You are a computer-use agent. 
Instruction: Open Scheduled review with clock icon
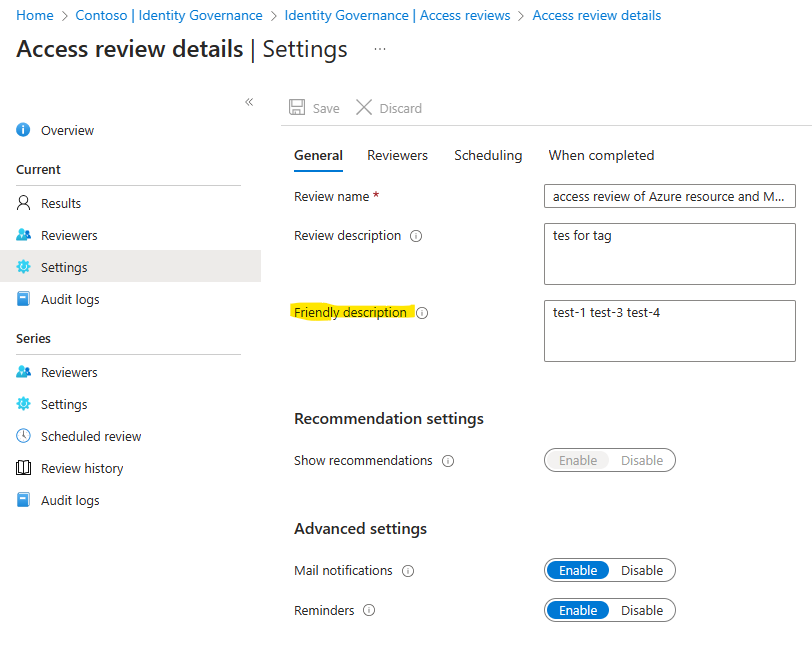click(x=91, y=436)
